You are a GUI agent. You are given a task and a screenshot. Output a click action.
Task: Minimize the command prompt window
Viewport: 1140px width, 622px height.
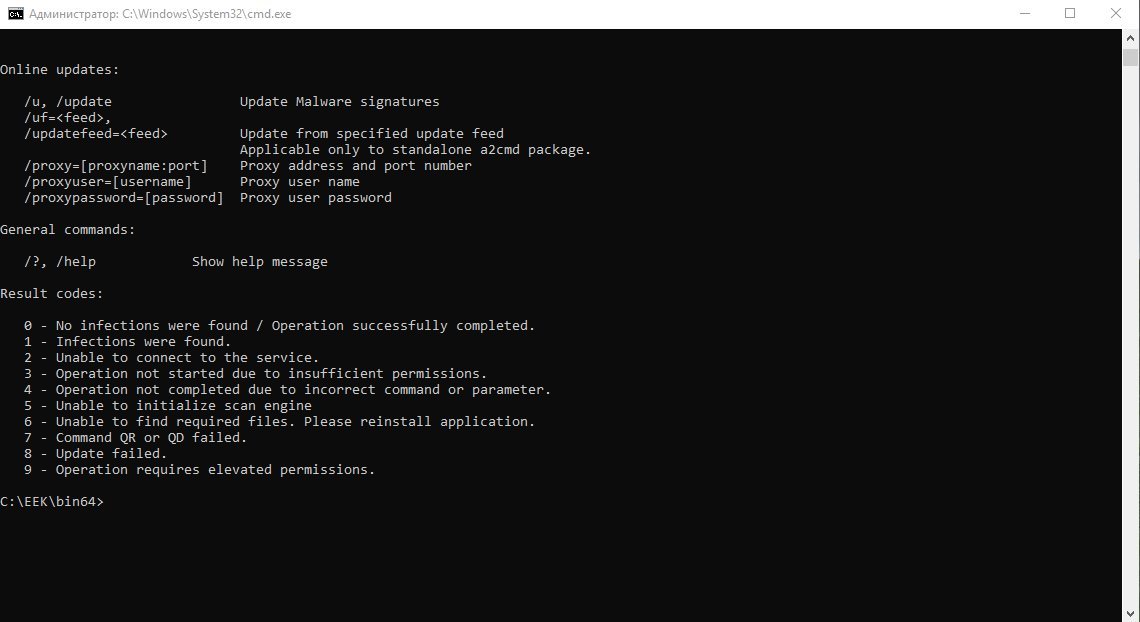coord(1025,14)
